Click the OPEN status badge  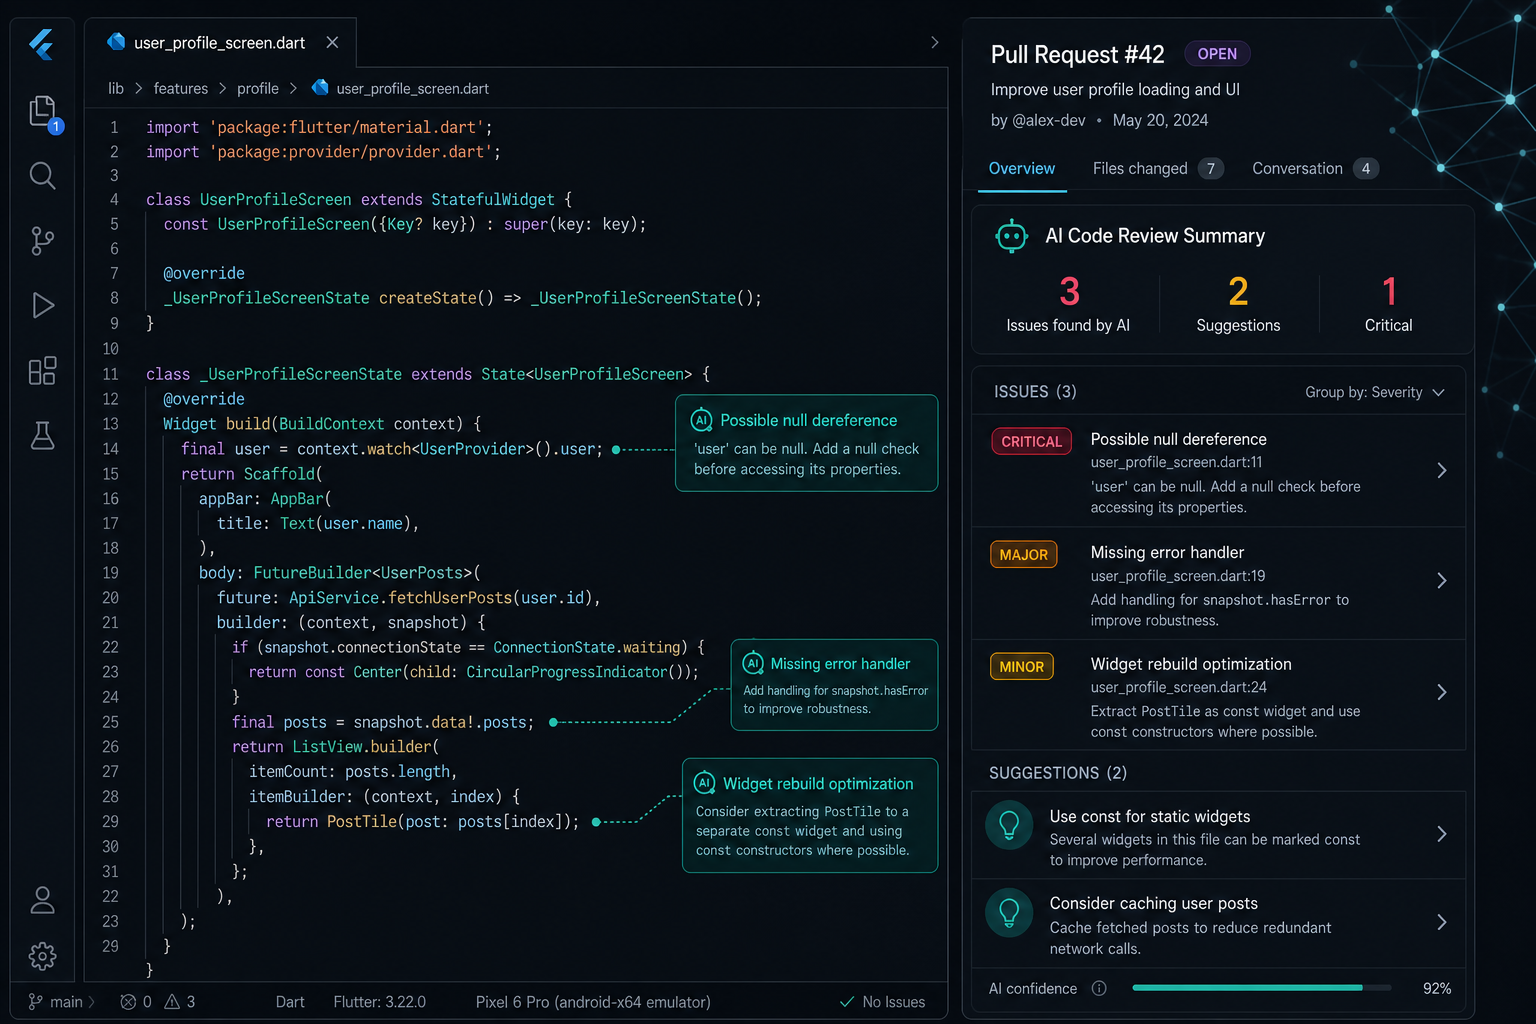(1217, 54)
